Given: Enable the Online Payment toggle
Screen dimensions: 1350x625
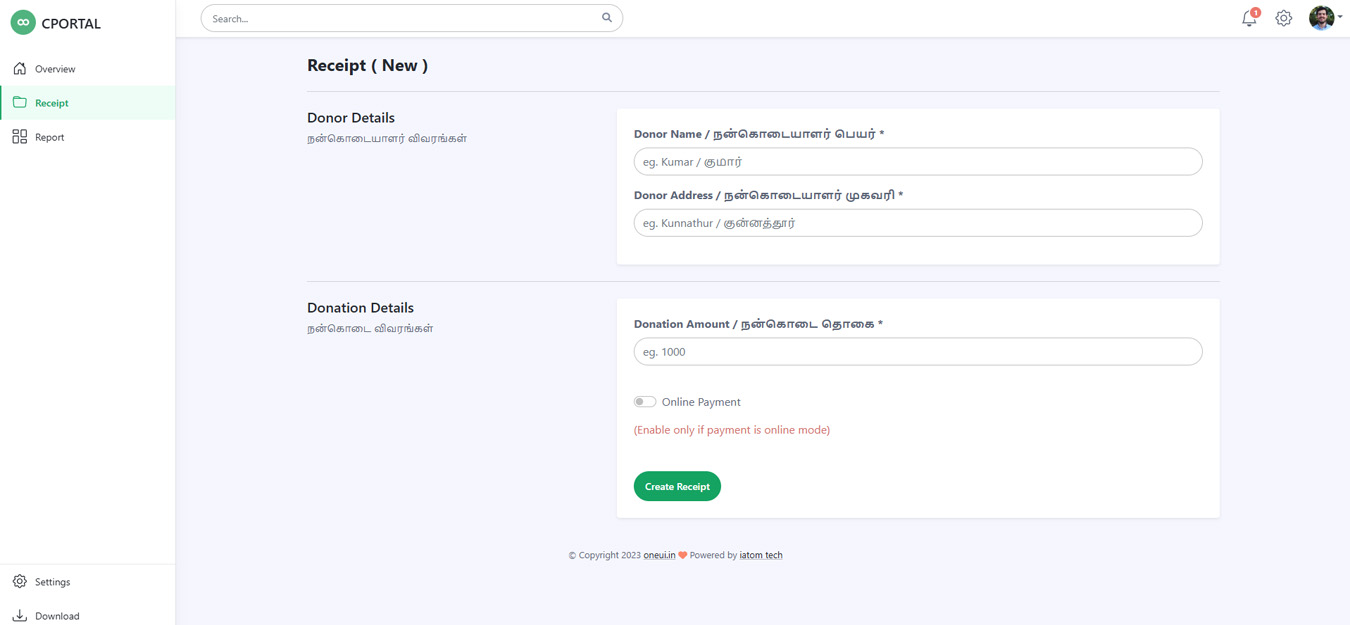Looking at the screenshot, I should (645, 402).
